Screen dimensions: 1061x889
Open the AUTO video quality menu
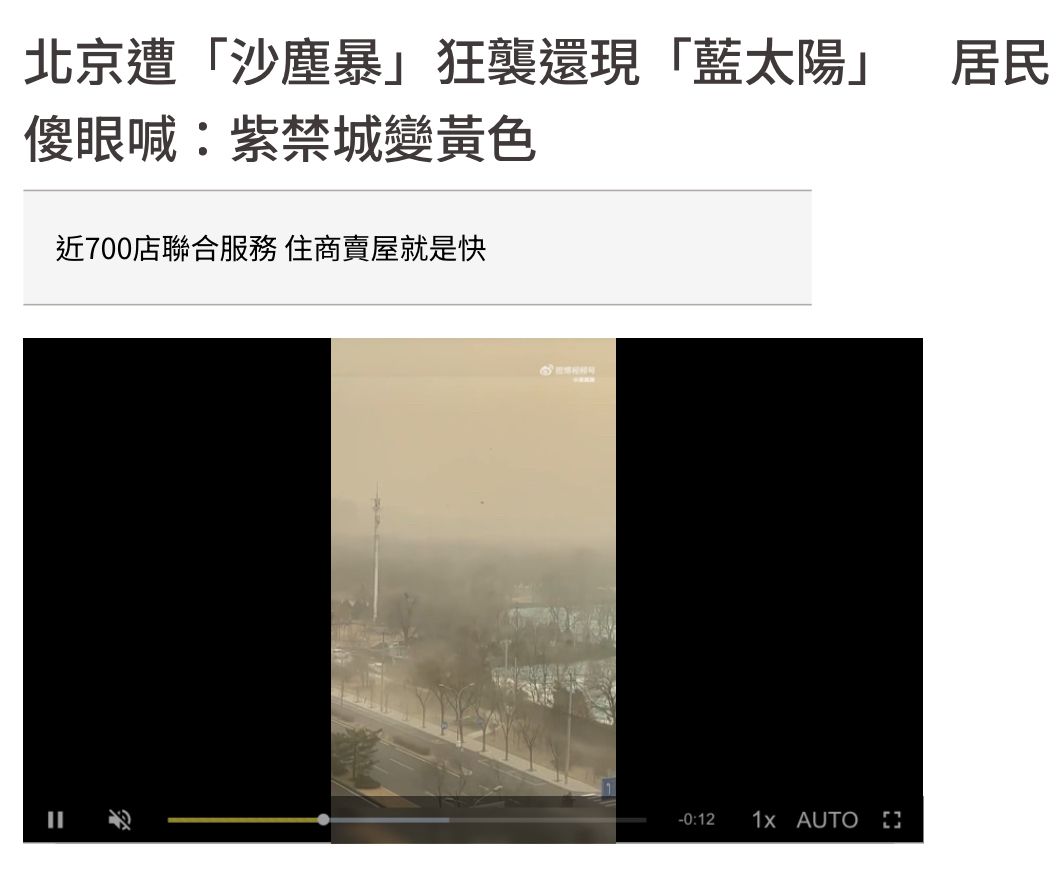point(827,820)
